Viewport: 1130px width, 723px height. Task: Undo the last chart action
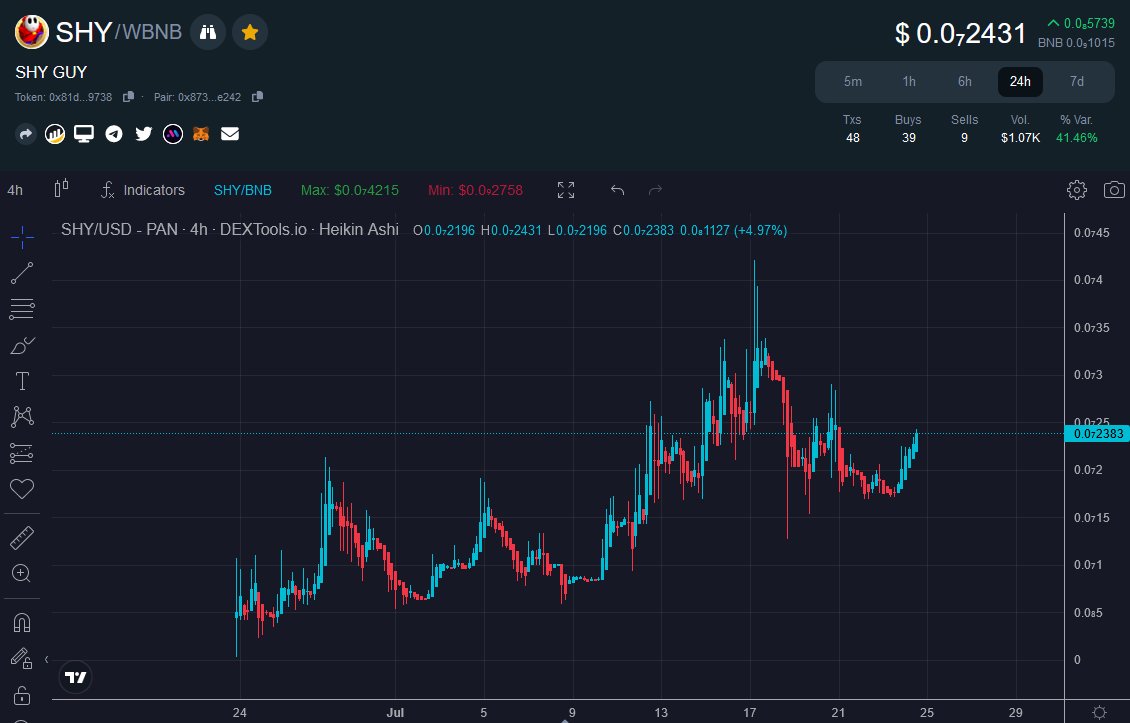(618, 190)
